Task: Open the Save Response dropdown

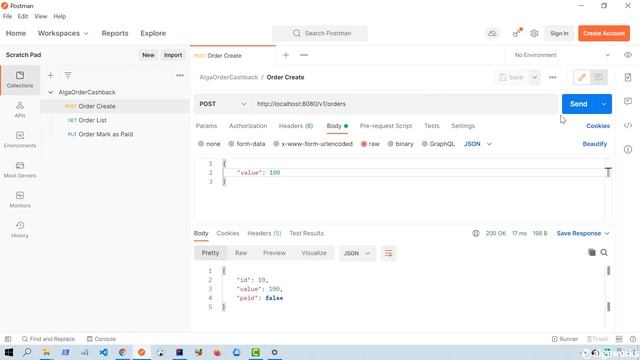Action: [583, 233]
